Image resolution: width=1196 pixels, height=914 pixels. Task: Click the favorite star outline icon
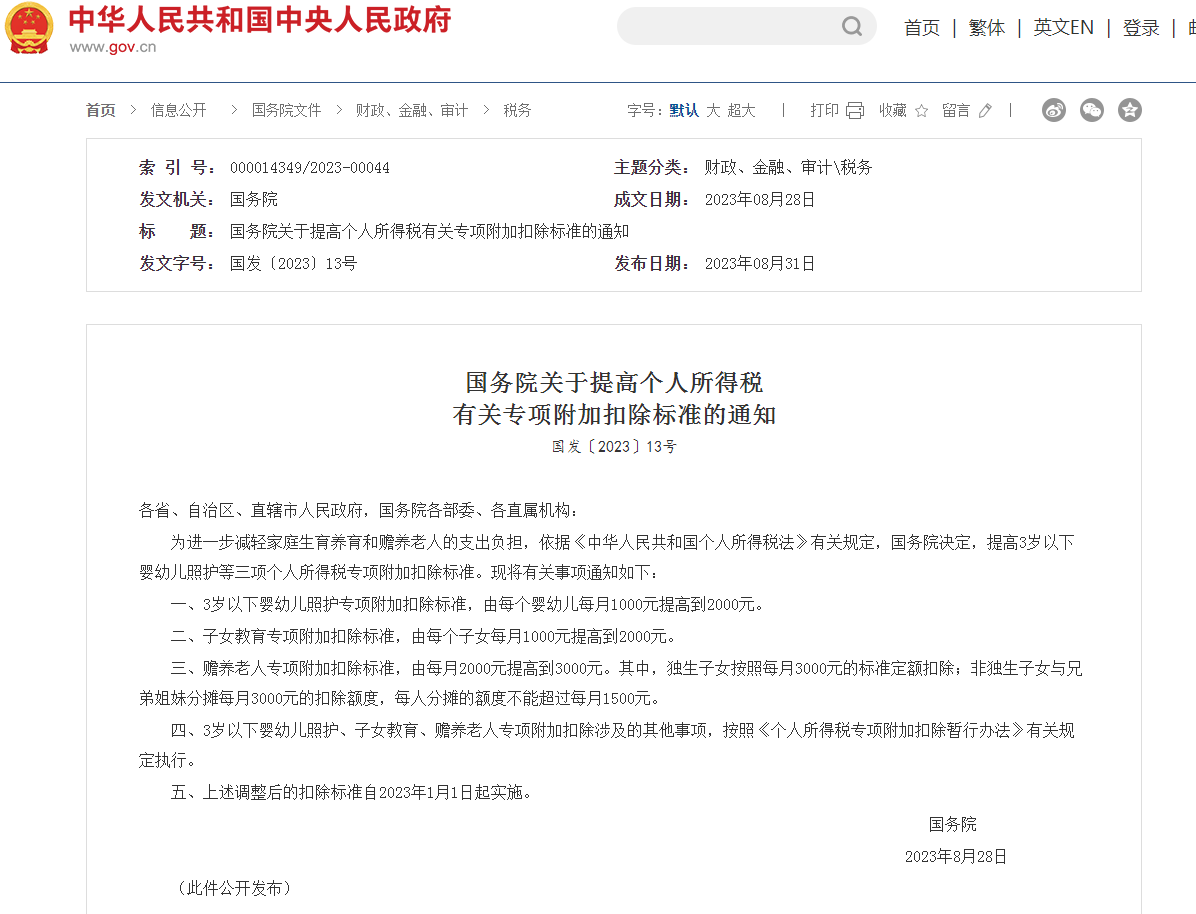922,111
